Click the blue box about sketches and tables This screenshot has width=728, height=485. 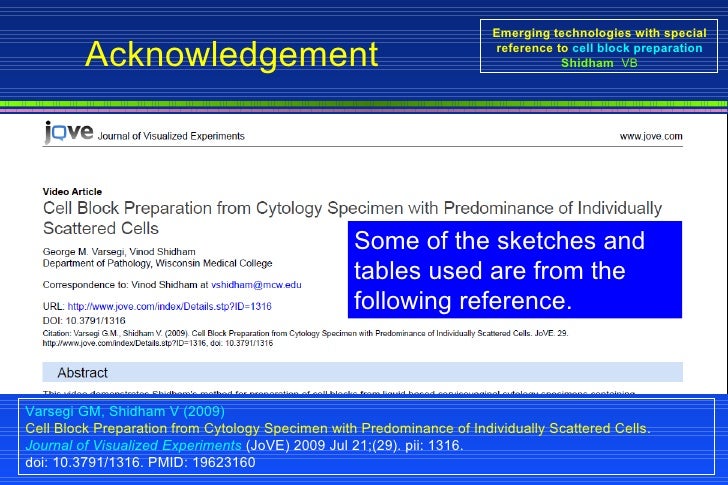[515, 270]
